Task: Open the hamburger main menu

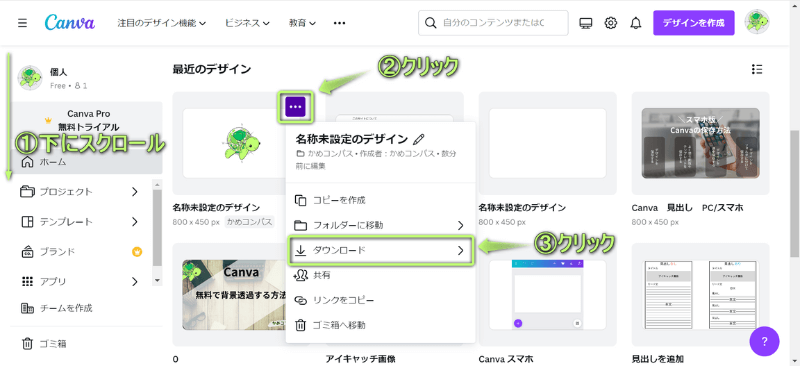Action: point(22,23)
